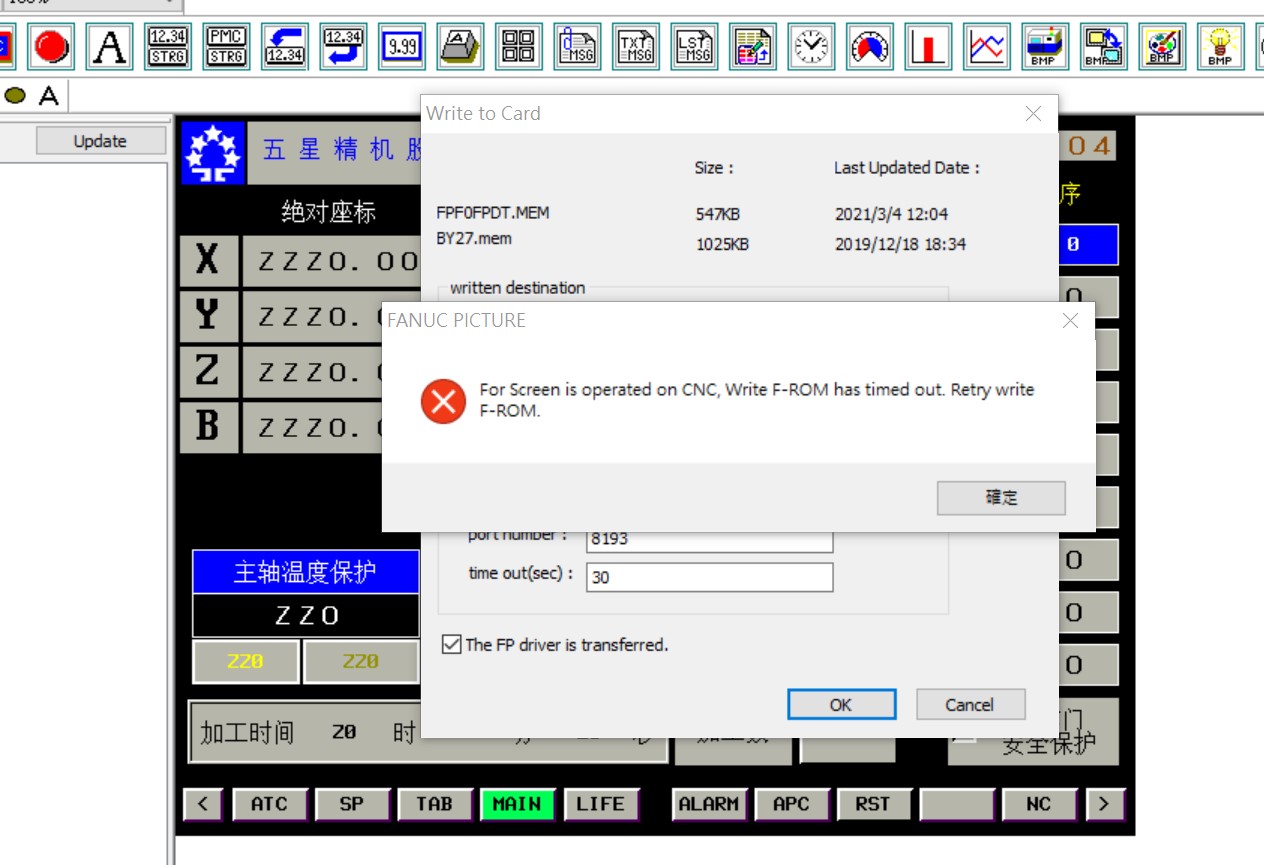Switch to the MAIN screen tab

[517, 804]
